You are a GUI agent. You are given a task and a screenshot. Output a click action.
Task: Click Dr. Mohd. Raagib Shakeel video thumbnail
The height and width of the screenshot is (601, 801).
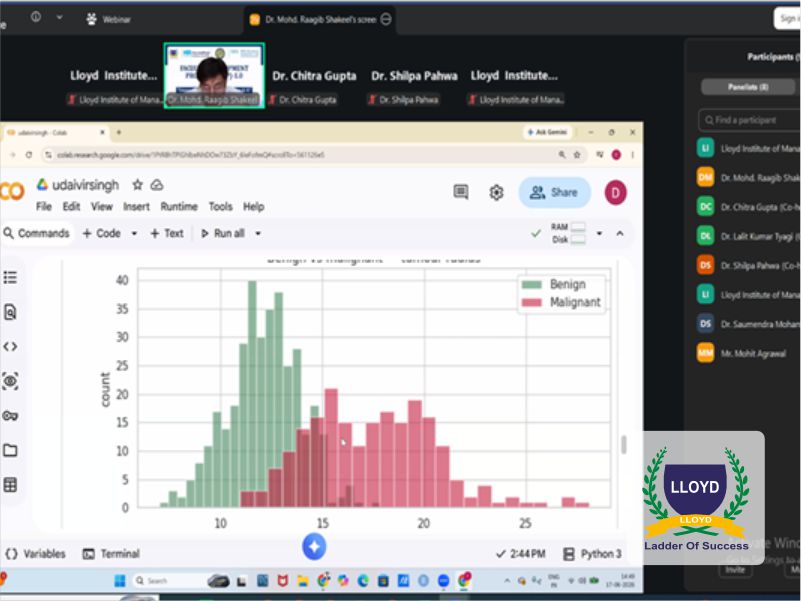point(214,75)
